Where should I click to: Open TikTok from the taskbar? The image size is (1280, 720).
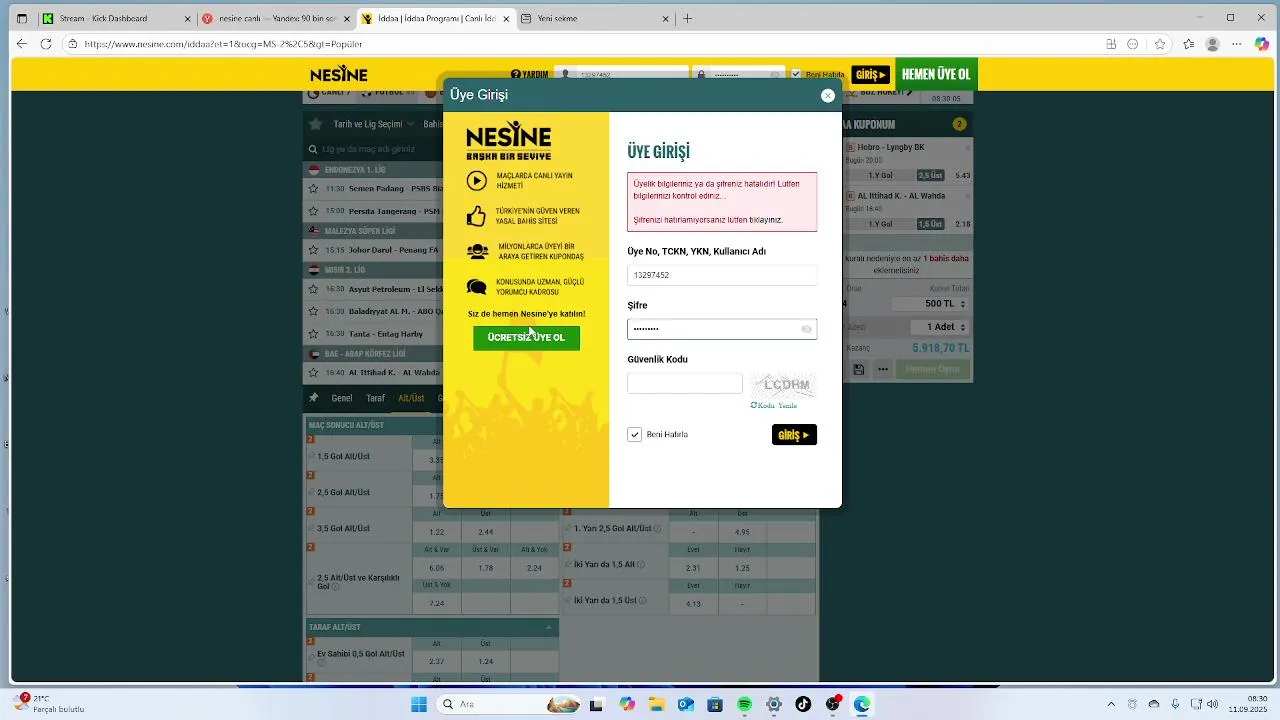pos(803,704)
